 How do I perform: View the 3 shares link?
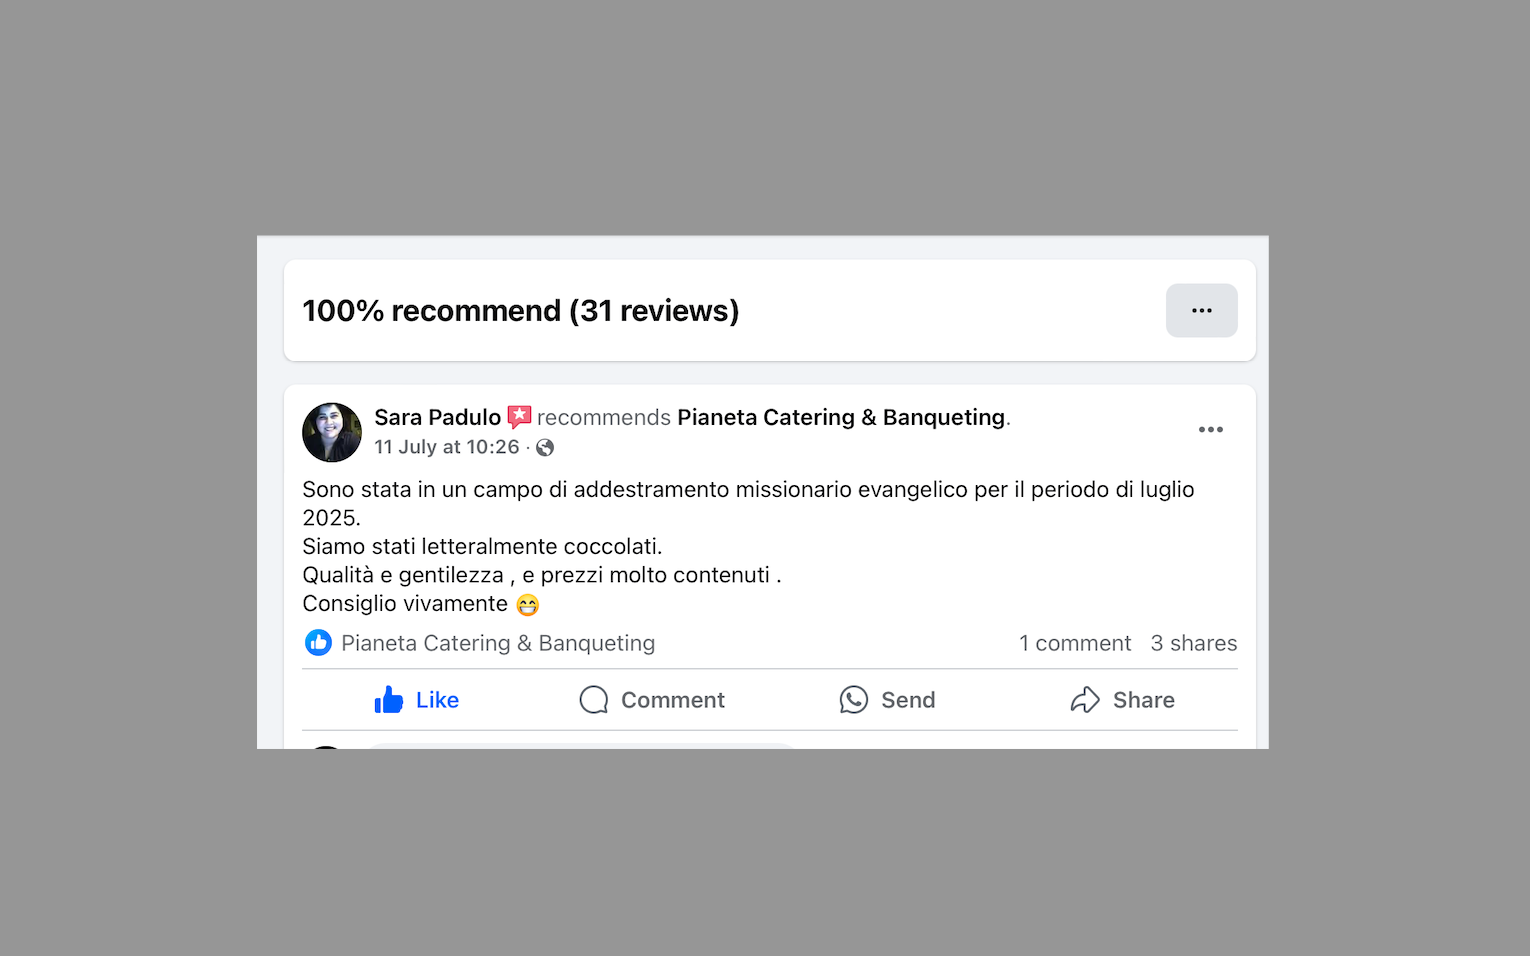click(1194, 643)
